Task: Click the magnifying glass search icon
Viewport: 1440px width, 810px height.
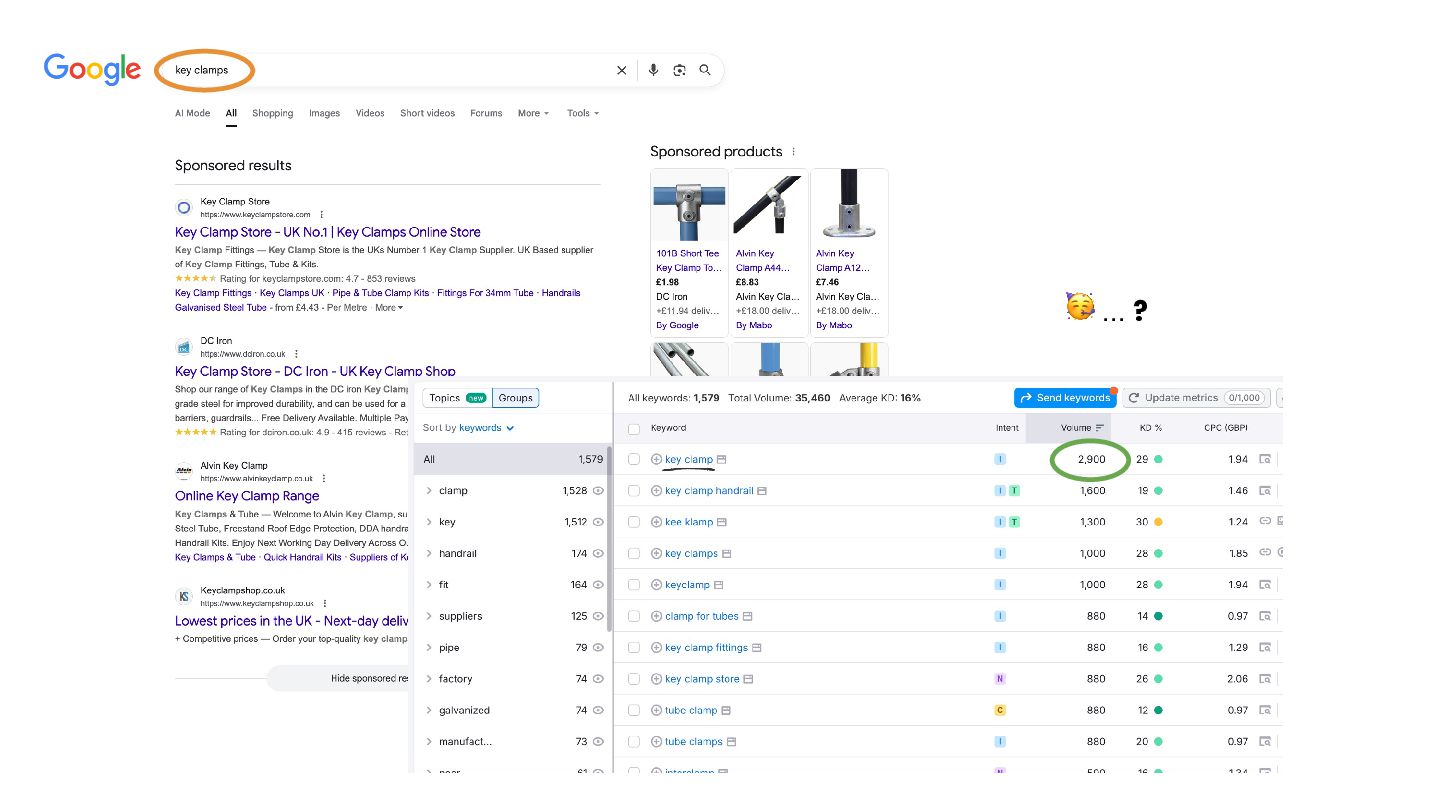Action: point(705,70)
